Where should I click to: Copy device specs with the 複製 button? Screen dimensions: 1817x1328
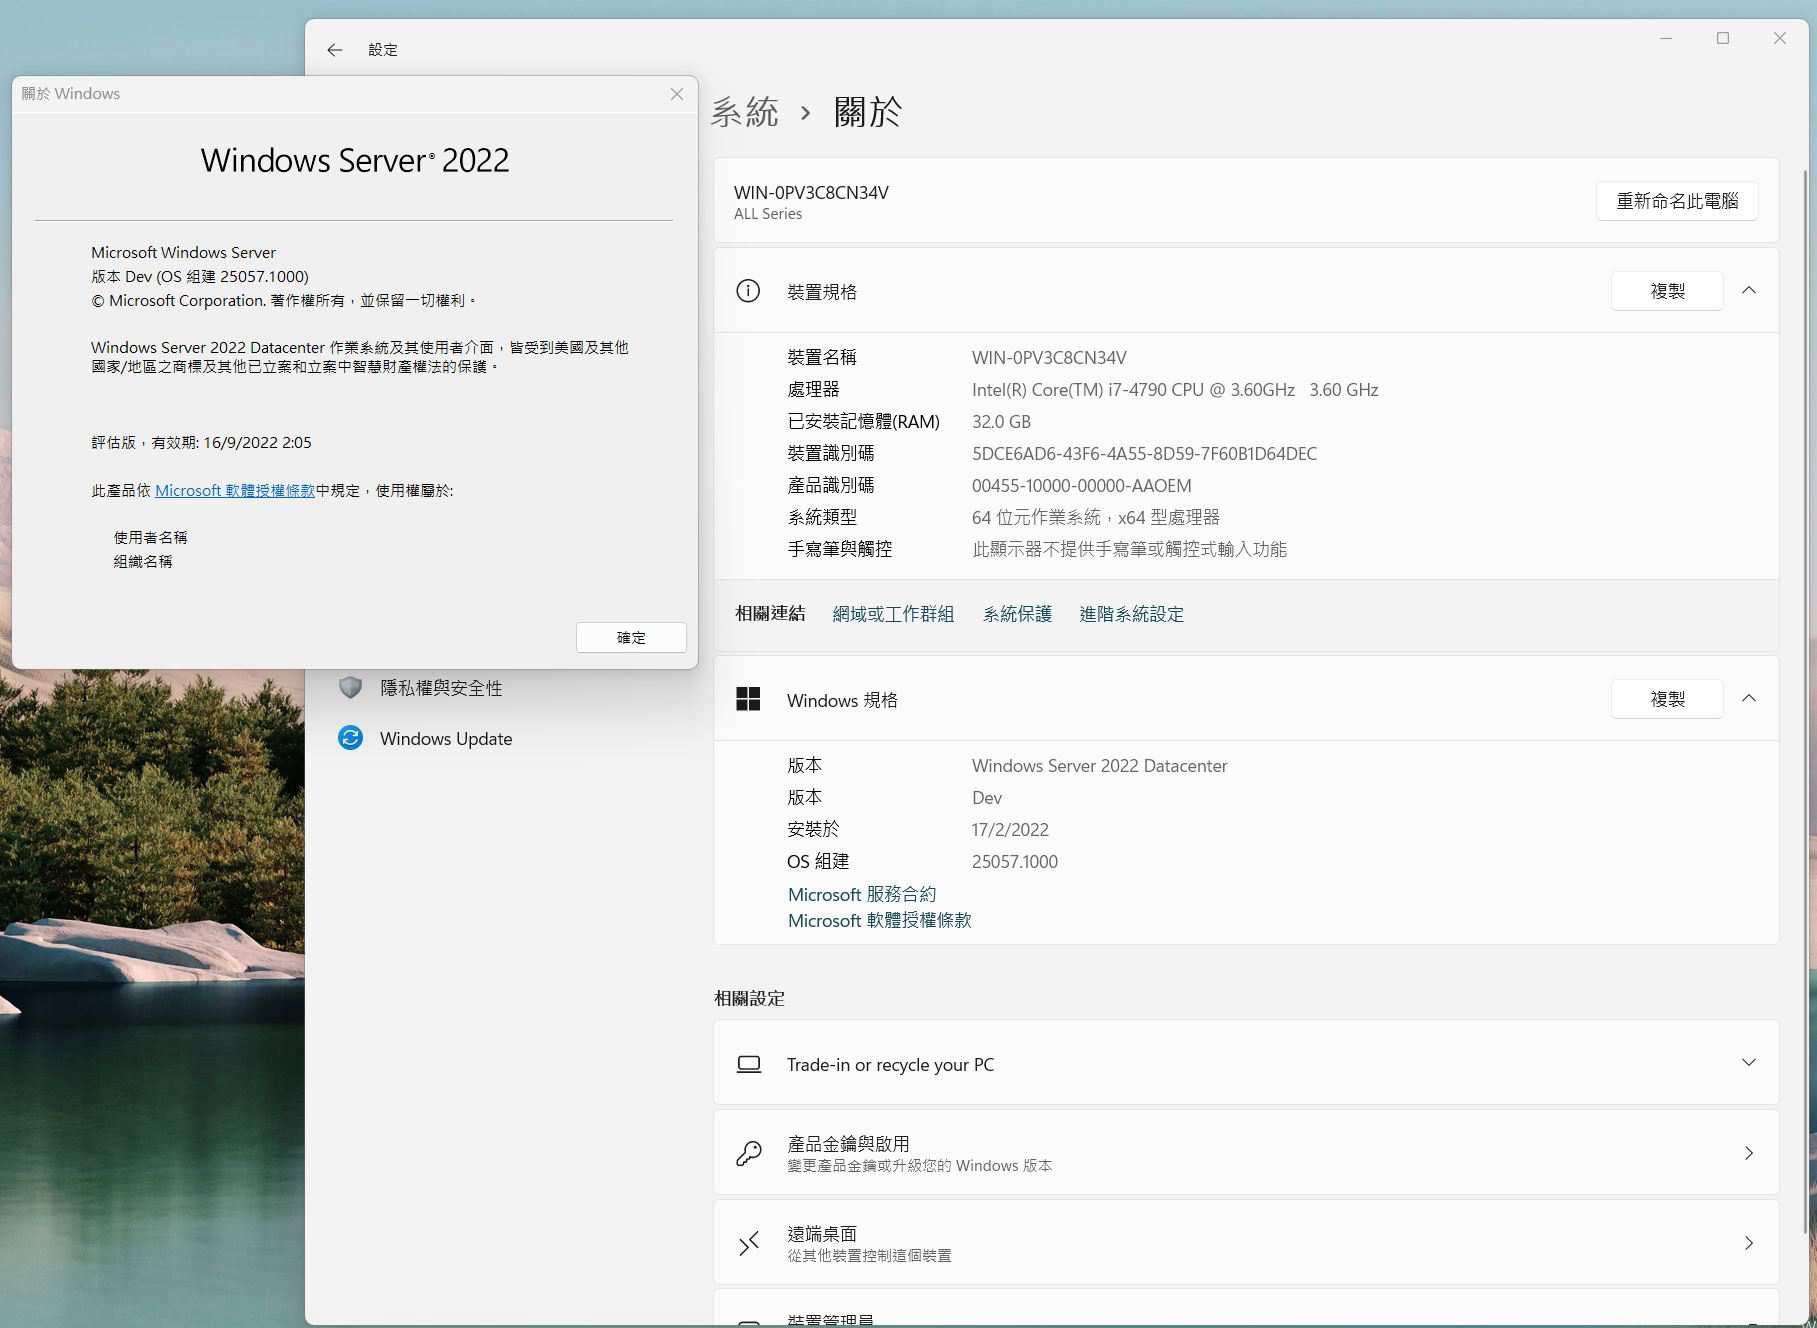coord(1666,291)
